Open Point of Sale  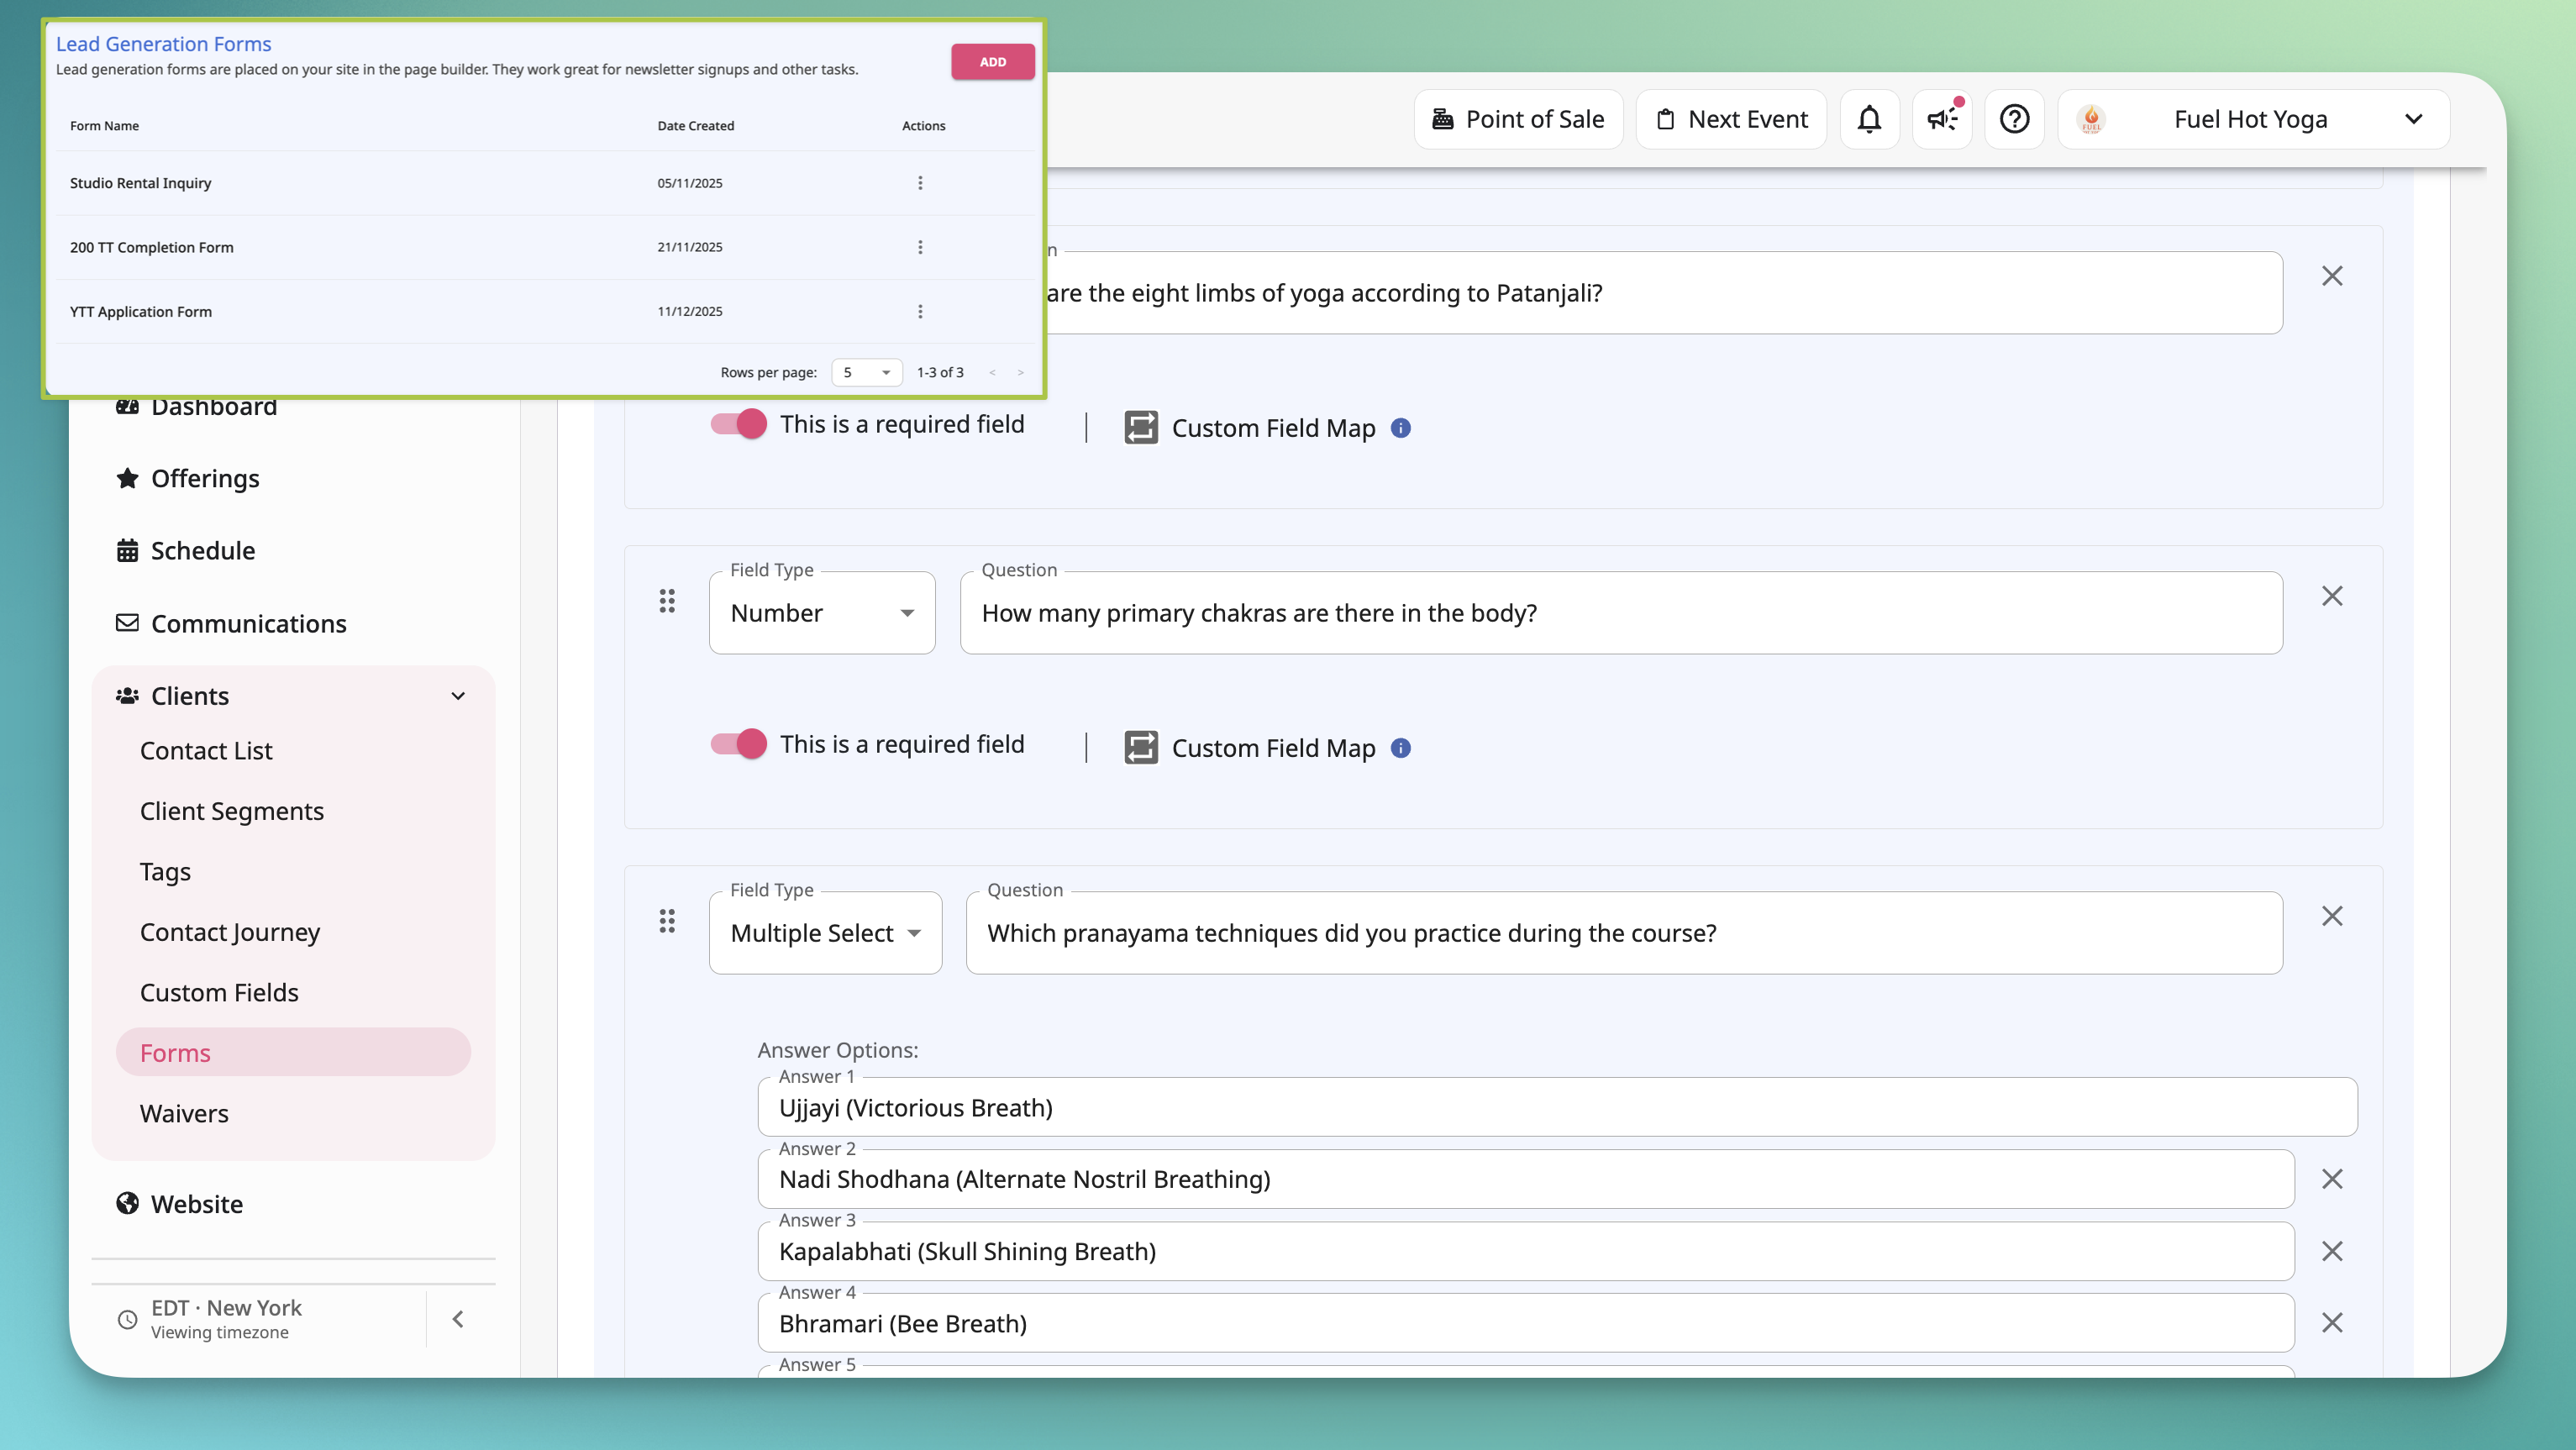(x=1518, y=119)
